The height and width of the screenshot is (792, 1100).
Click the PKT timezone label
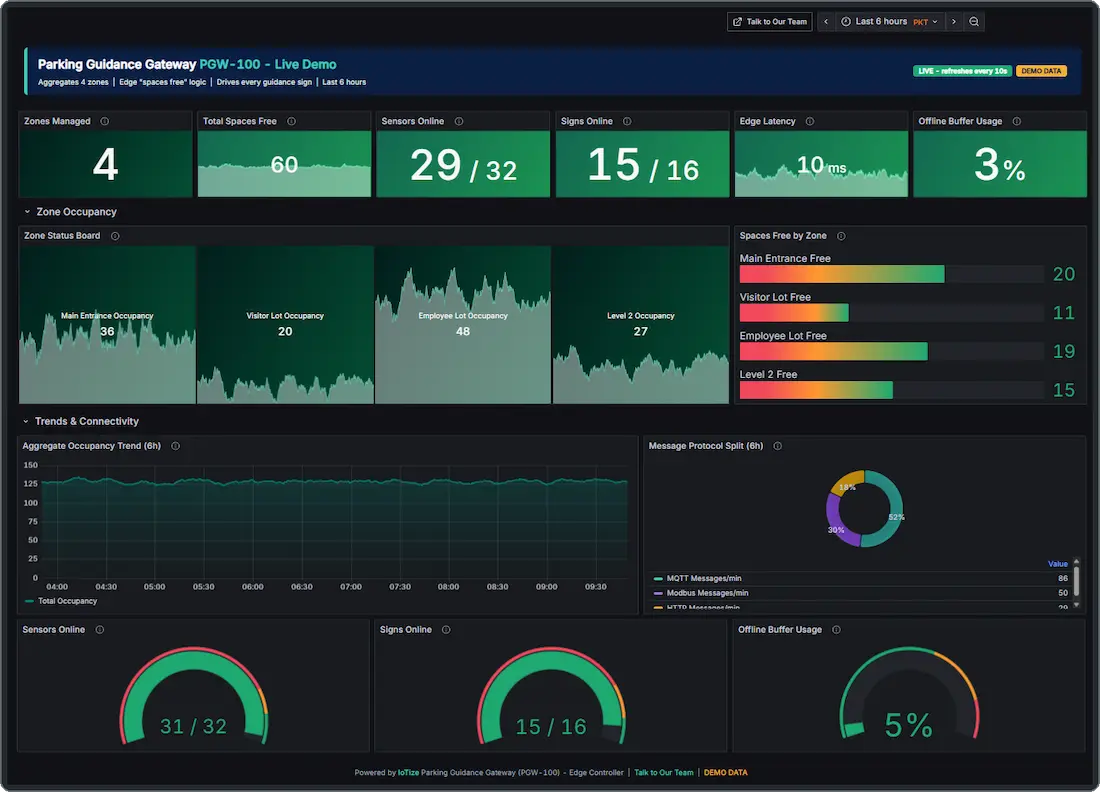920,22
